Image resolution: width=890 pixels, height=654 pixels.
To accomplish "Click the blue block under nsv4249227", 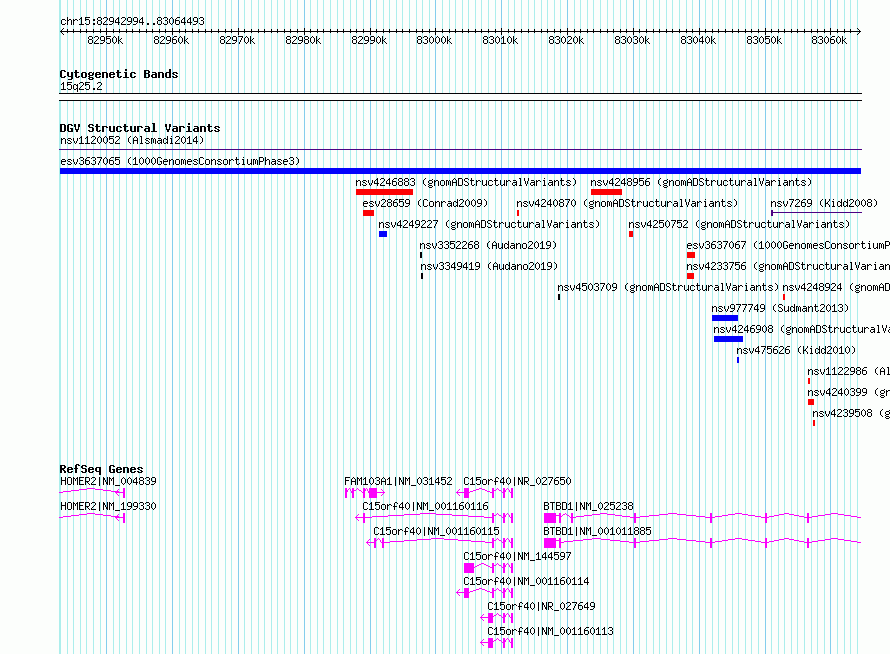I will point(383,234).
